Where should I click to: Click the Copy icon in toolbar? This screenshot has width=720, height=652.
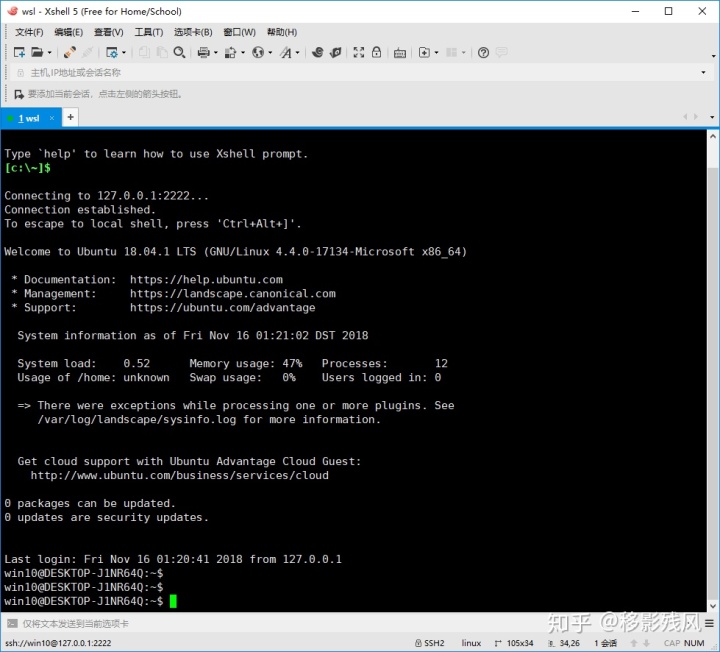click(144, 52)
